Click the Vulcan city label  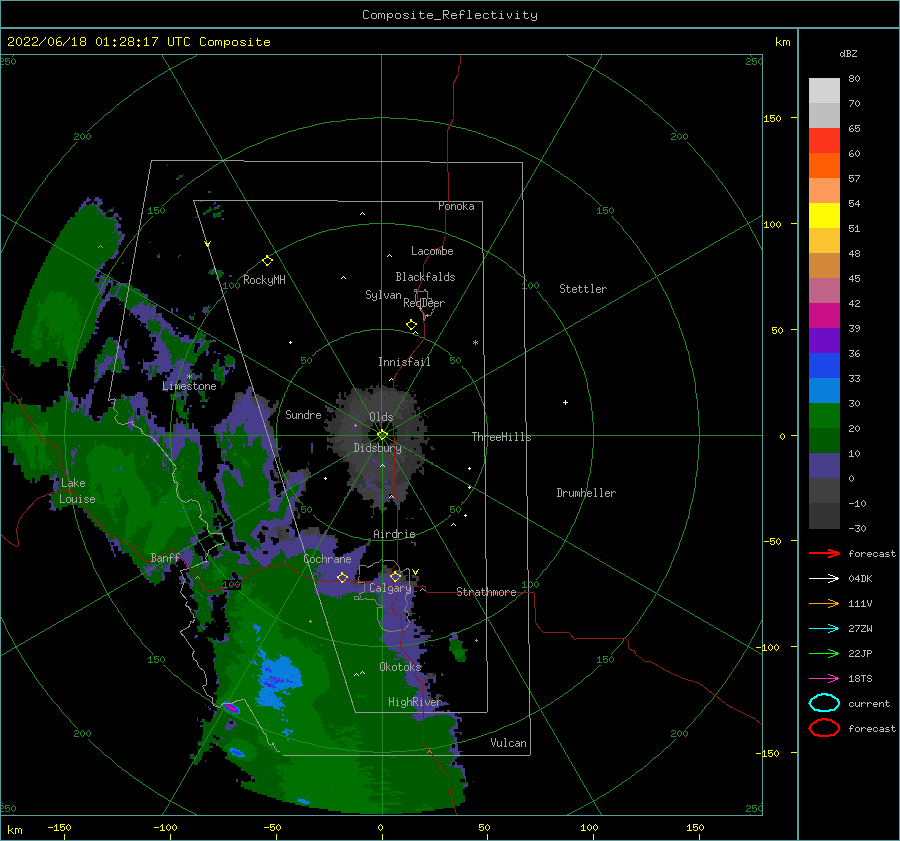[x=508, y=743]
